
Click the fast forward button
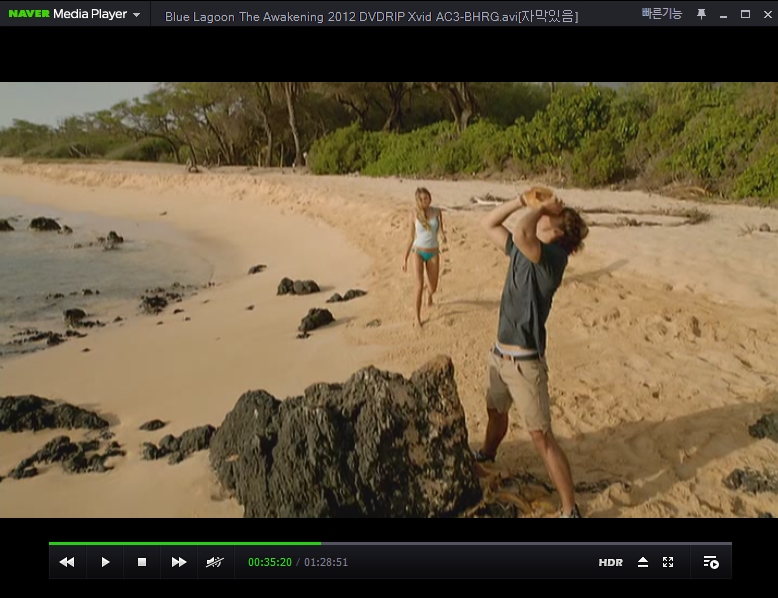click(x=179, y=562)
